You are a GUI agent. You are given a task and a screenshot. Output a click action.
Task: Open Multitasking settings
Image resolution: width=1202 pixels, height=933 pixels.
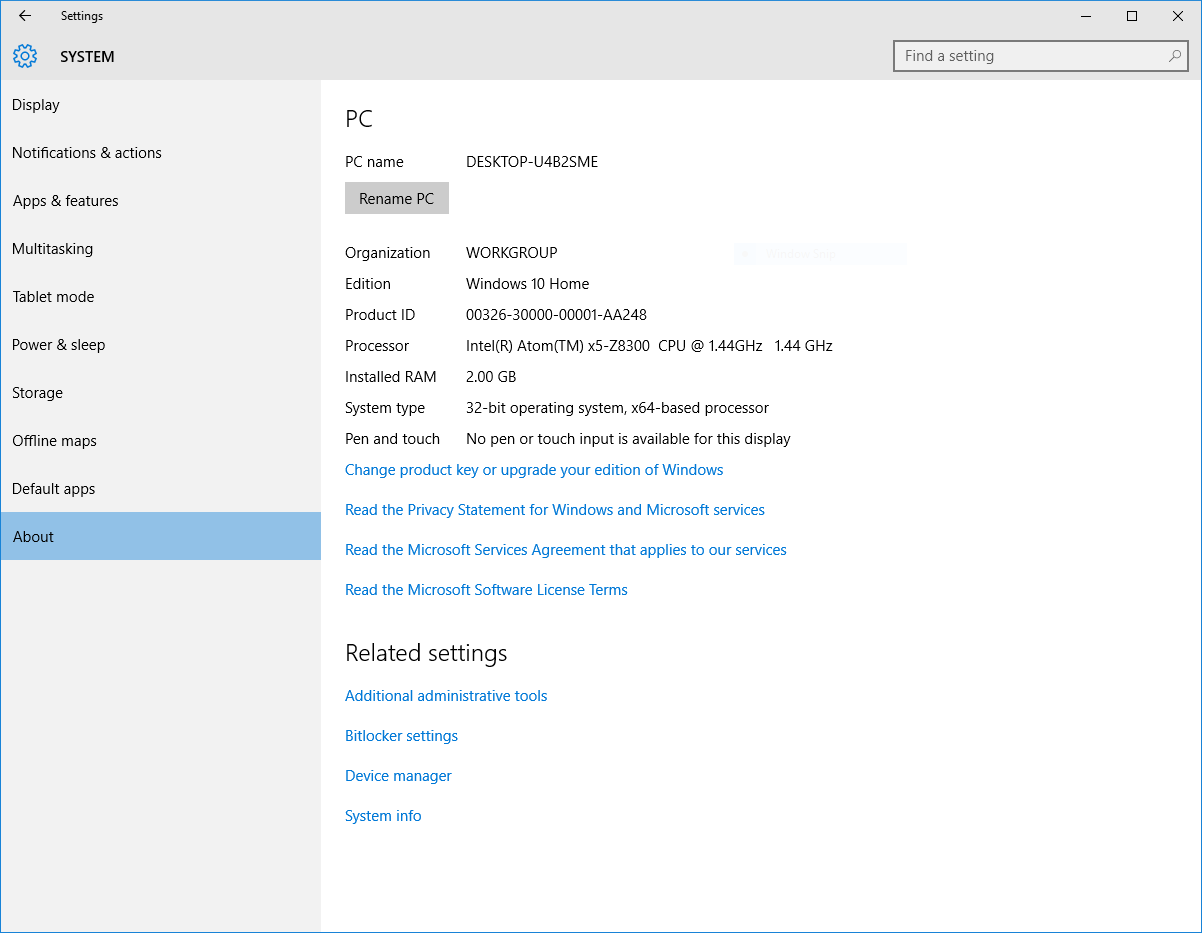160,249
